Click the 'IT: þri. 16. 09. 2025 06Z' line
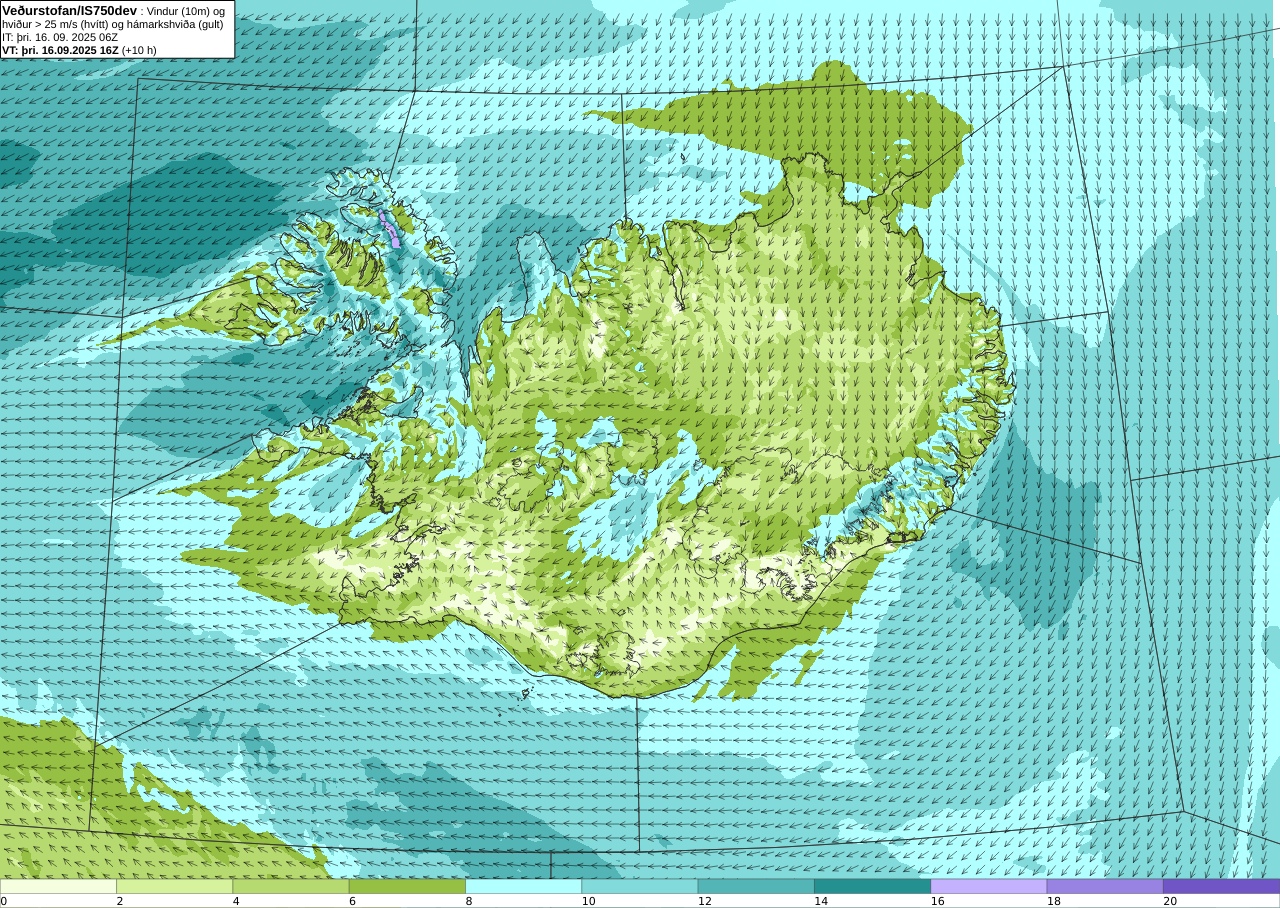1280x908 pixels. [60, 37]
